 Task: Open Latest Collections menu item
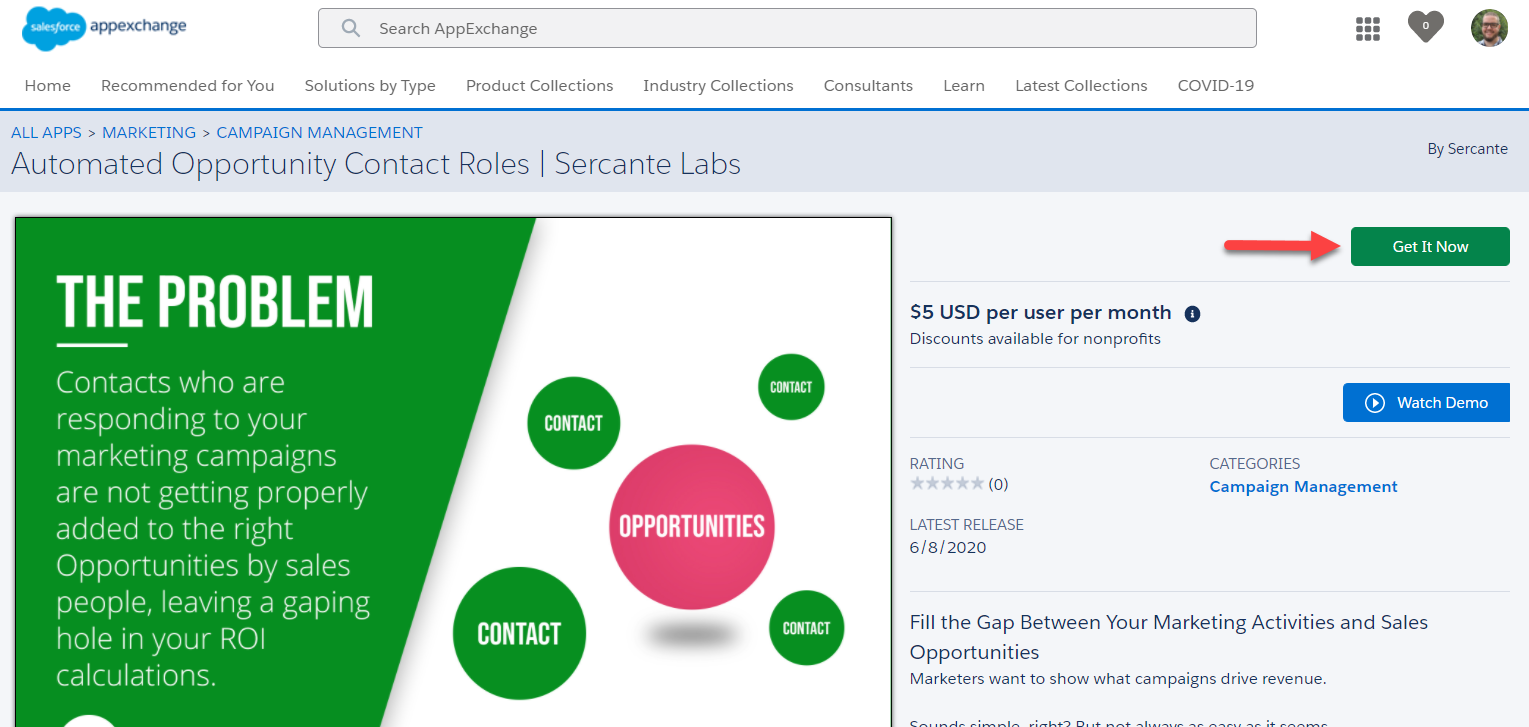[1081, 86]
